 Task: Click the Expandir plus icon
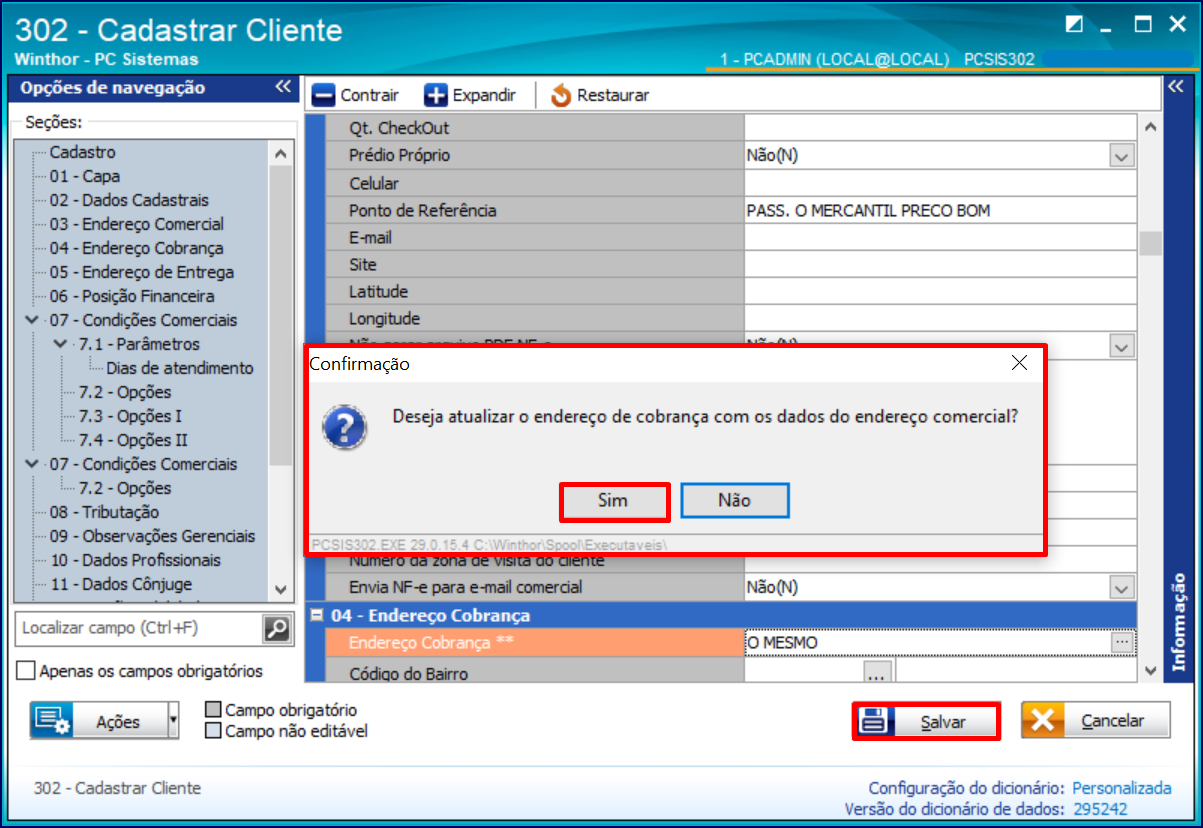(x=436, y=96)
